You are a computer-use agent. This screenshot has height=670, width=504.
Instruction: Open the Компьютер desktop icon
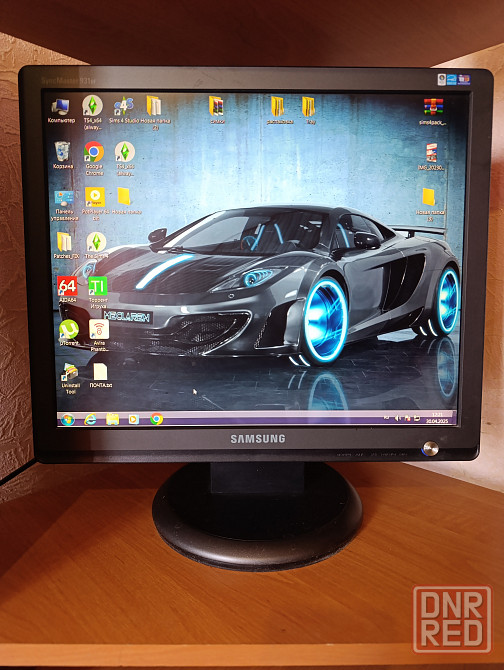(x=61, y=110)
